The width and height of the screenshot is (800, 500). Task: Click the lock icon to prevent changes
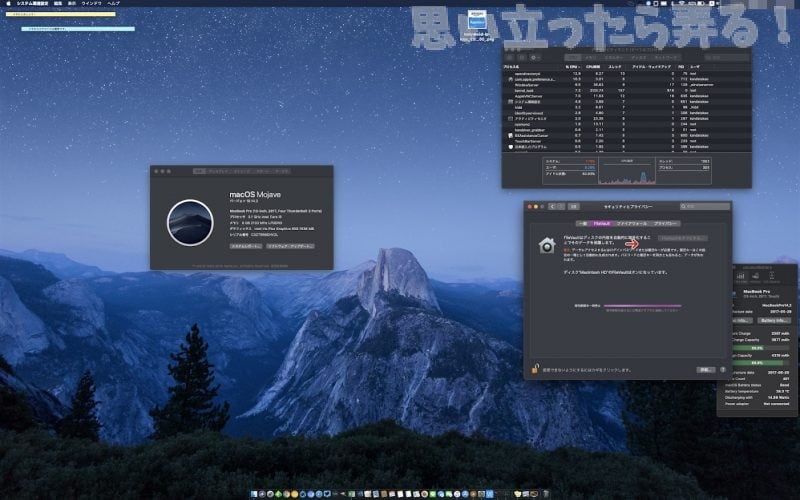535,368
